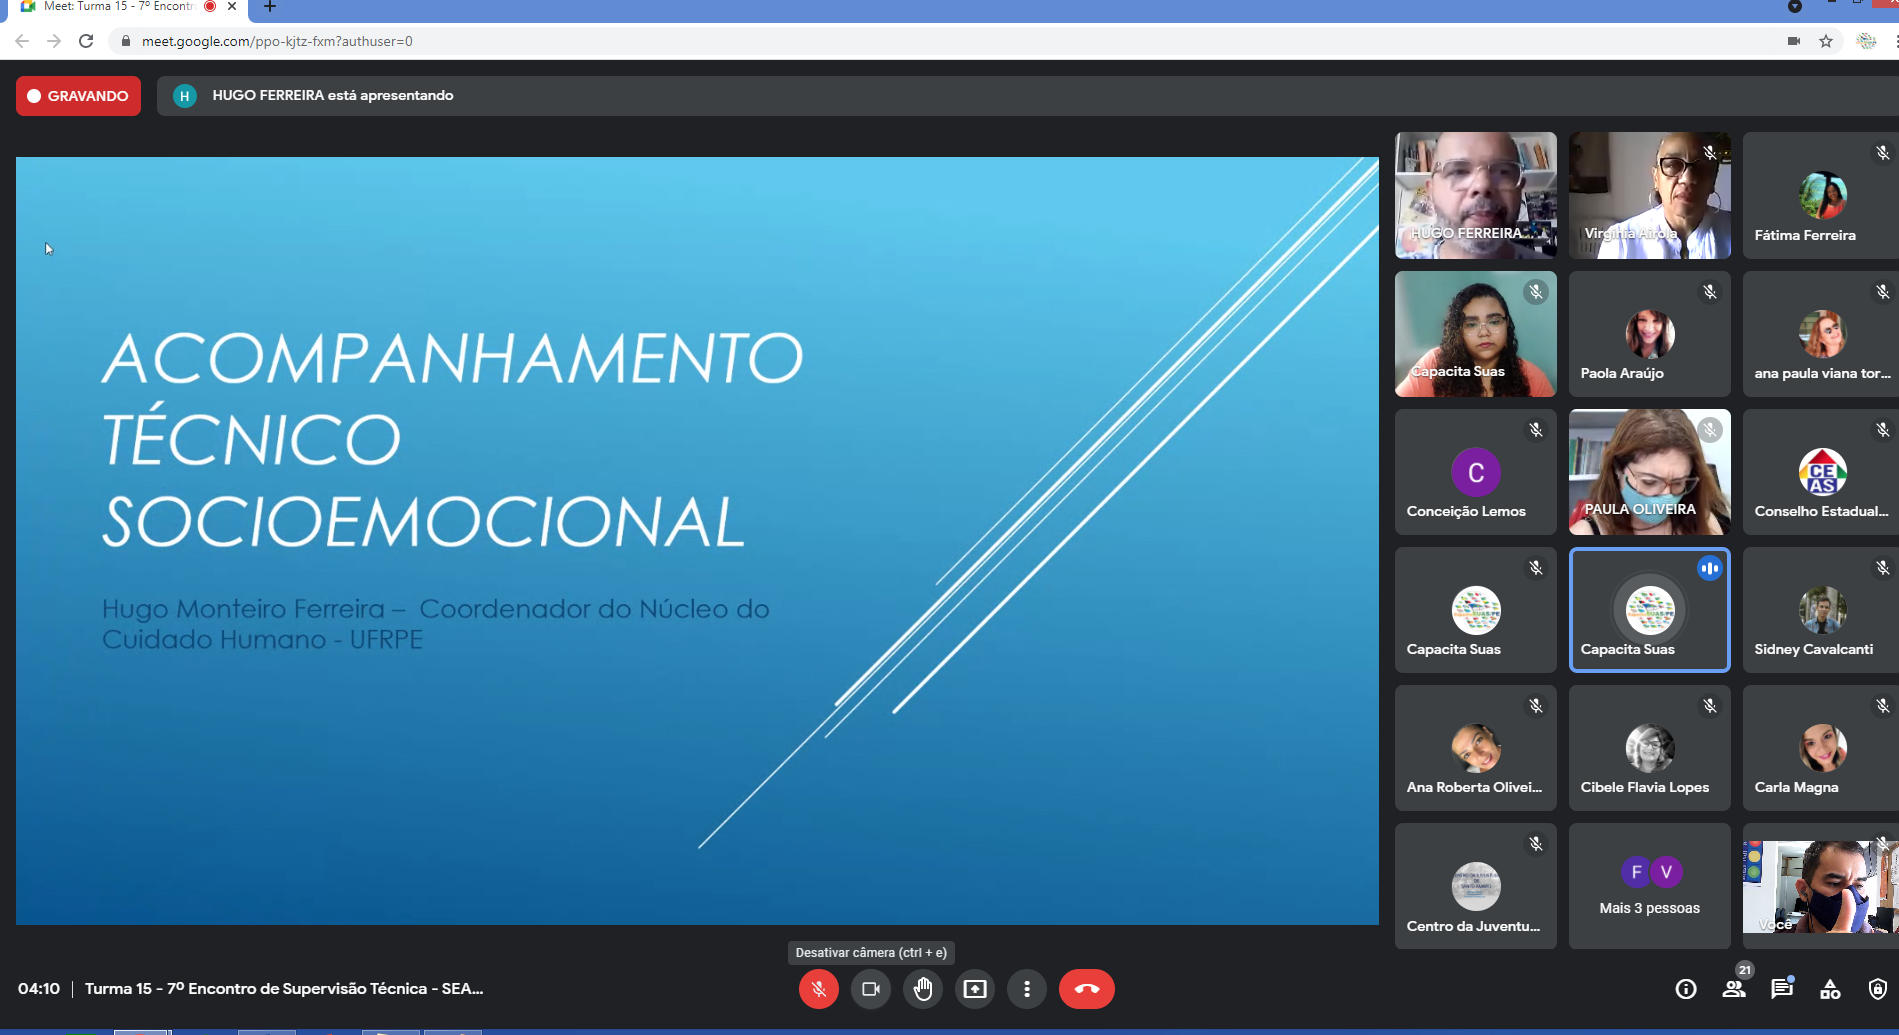Click the camera permission icon in address bar
The height and width of the screenshot is (1035, 1899).
[x=1794, y=41]
